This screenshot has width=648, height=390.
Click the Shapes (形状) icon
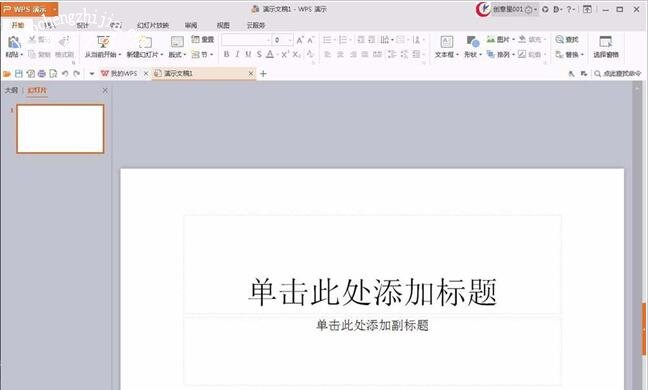[472, 42]
